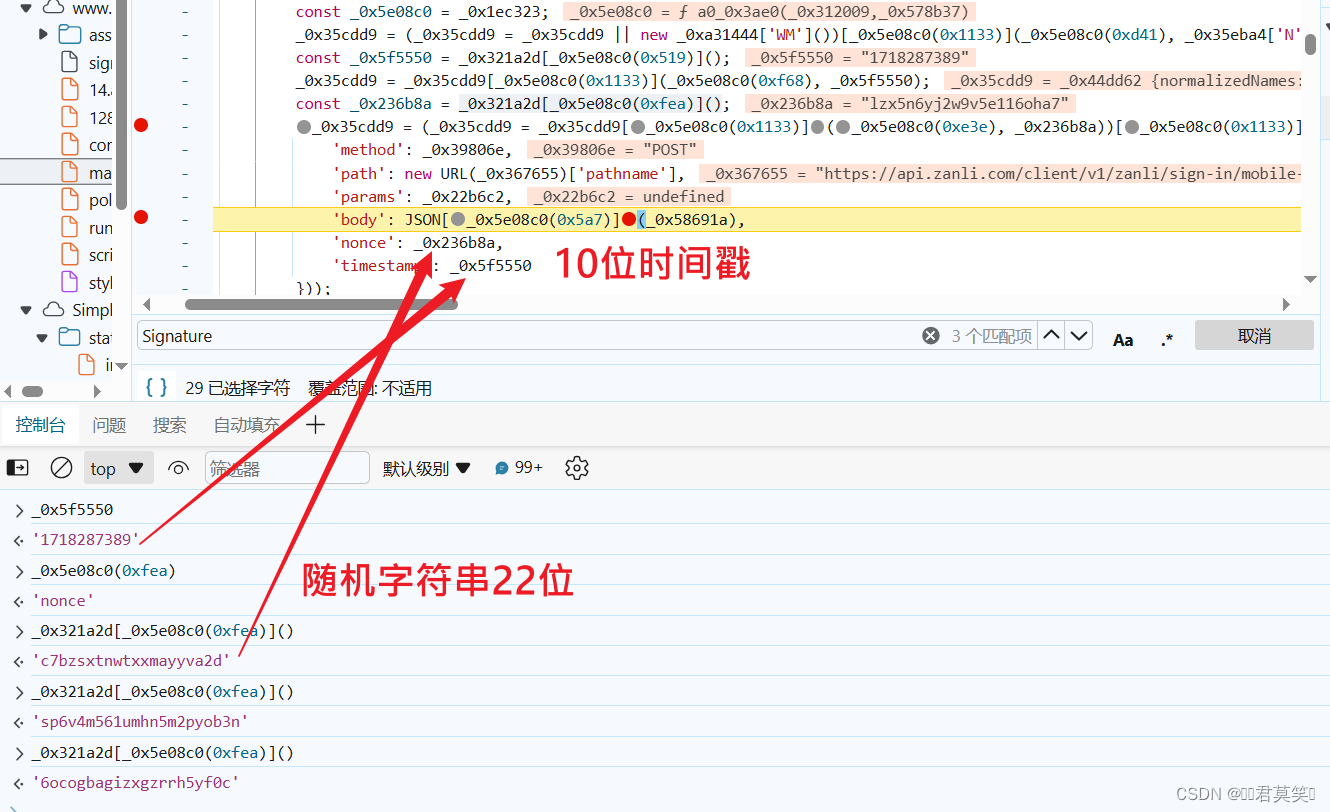This screenshot has height=812, width=1330.
Task: Click breakpoint dot beside the 'body' line
Action: click(x=141, y=217)
